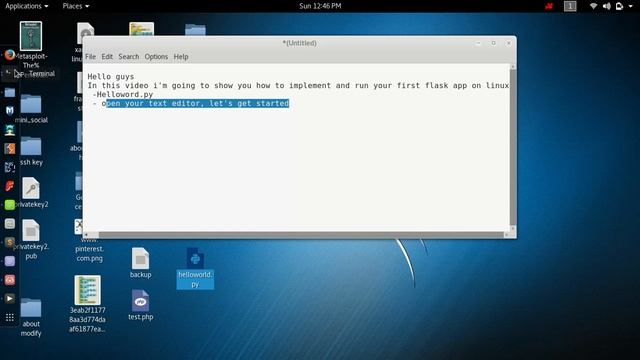The height and width of the screenshot is (360, 640).
Task: Select the about modify folder
Action: pos(31,318)
